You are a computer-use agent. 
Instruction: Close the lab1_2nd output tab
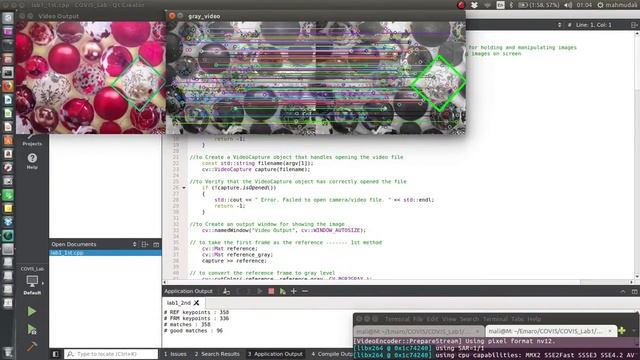coord(196,303)
